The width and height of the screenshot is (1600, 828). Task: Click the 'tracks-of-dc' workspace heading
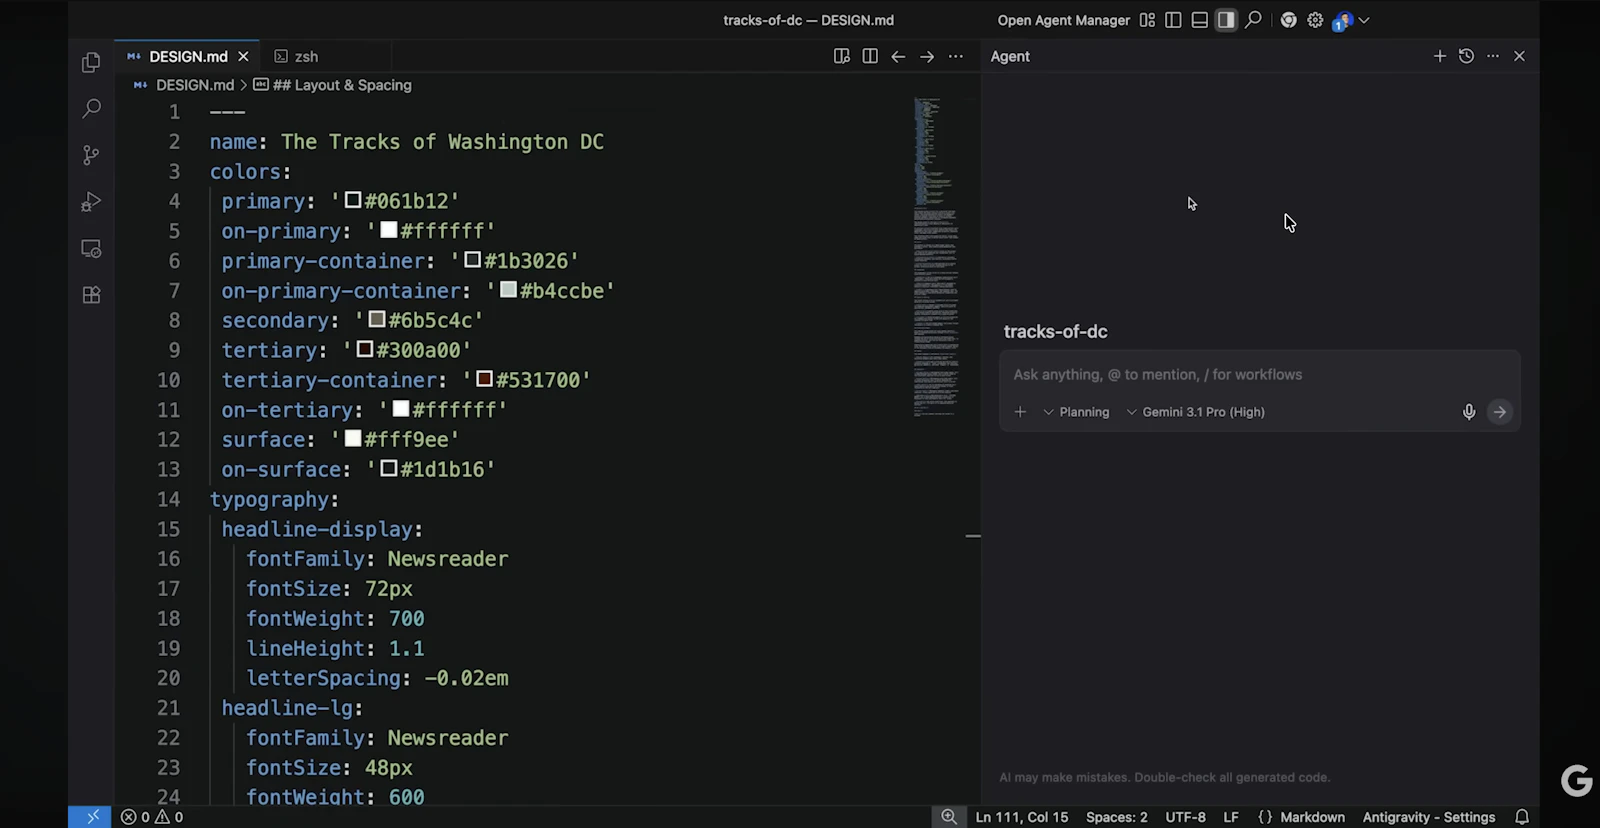1055,332
